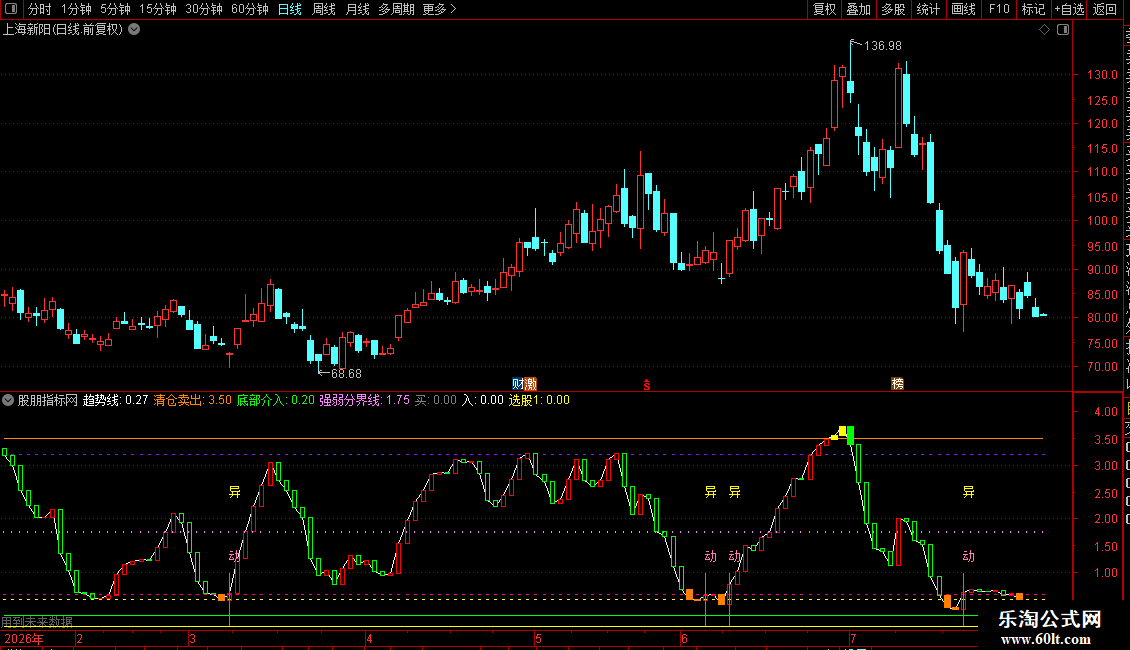Click the 返回 back button
Image resolution: width=1130 pixels, height=650 pixels.
coord(1105,9)
